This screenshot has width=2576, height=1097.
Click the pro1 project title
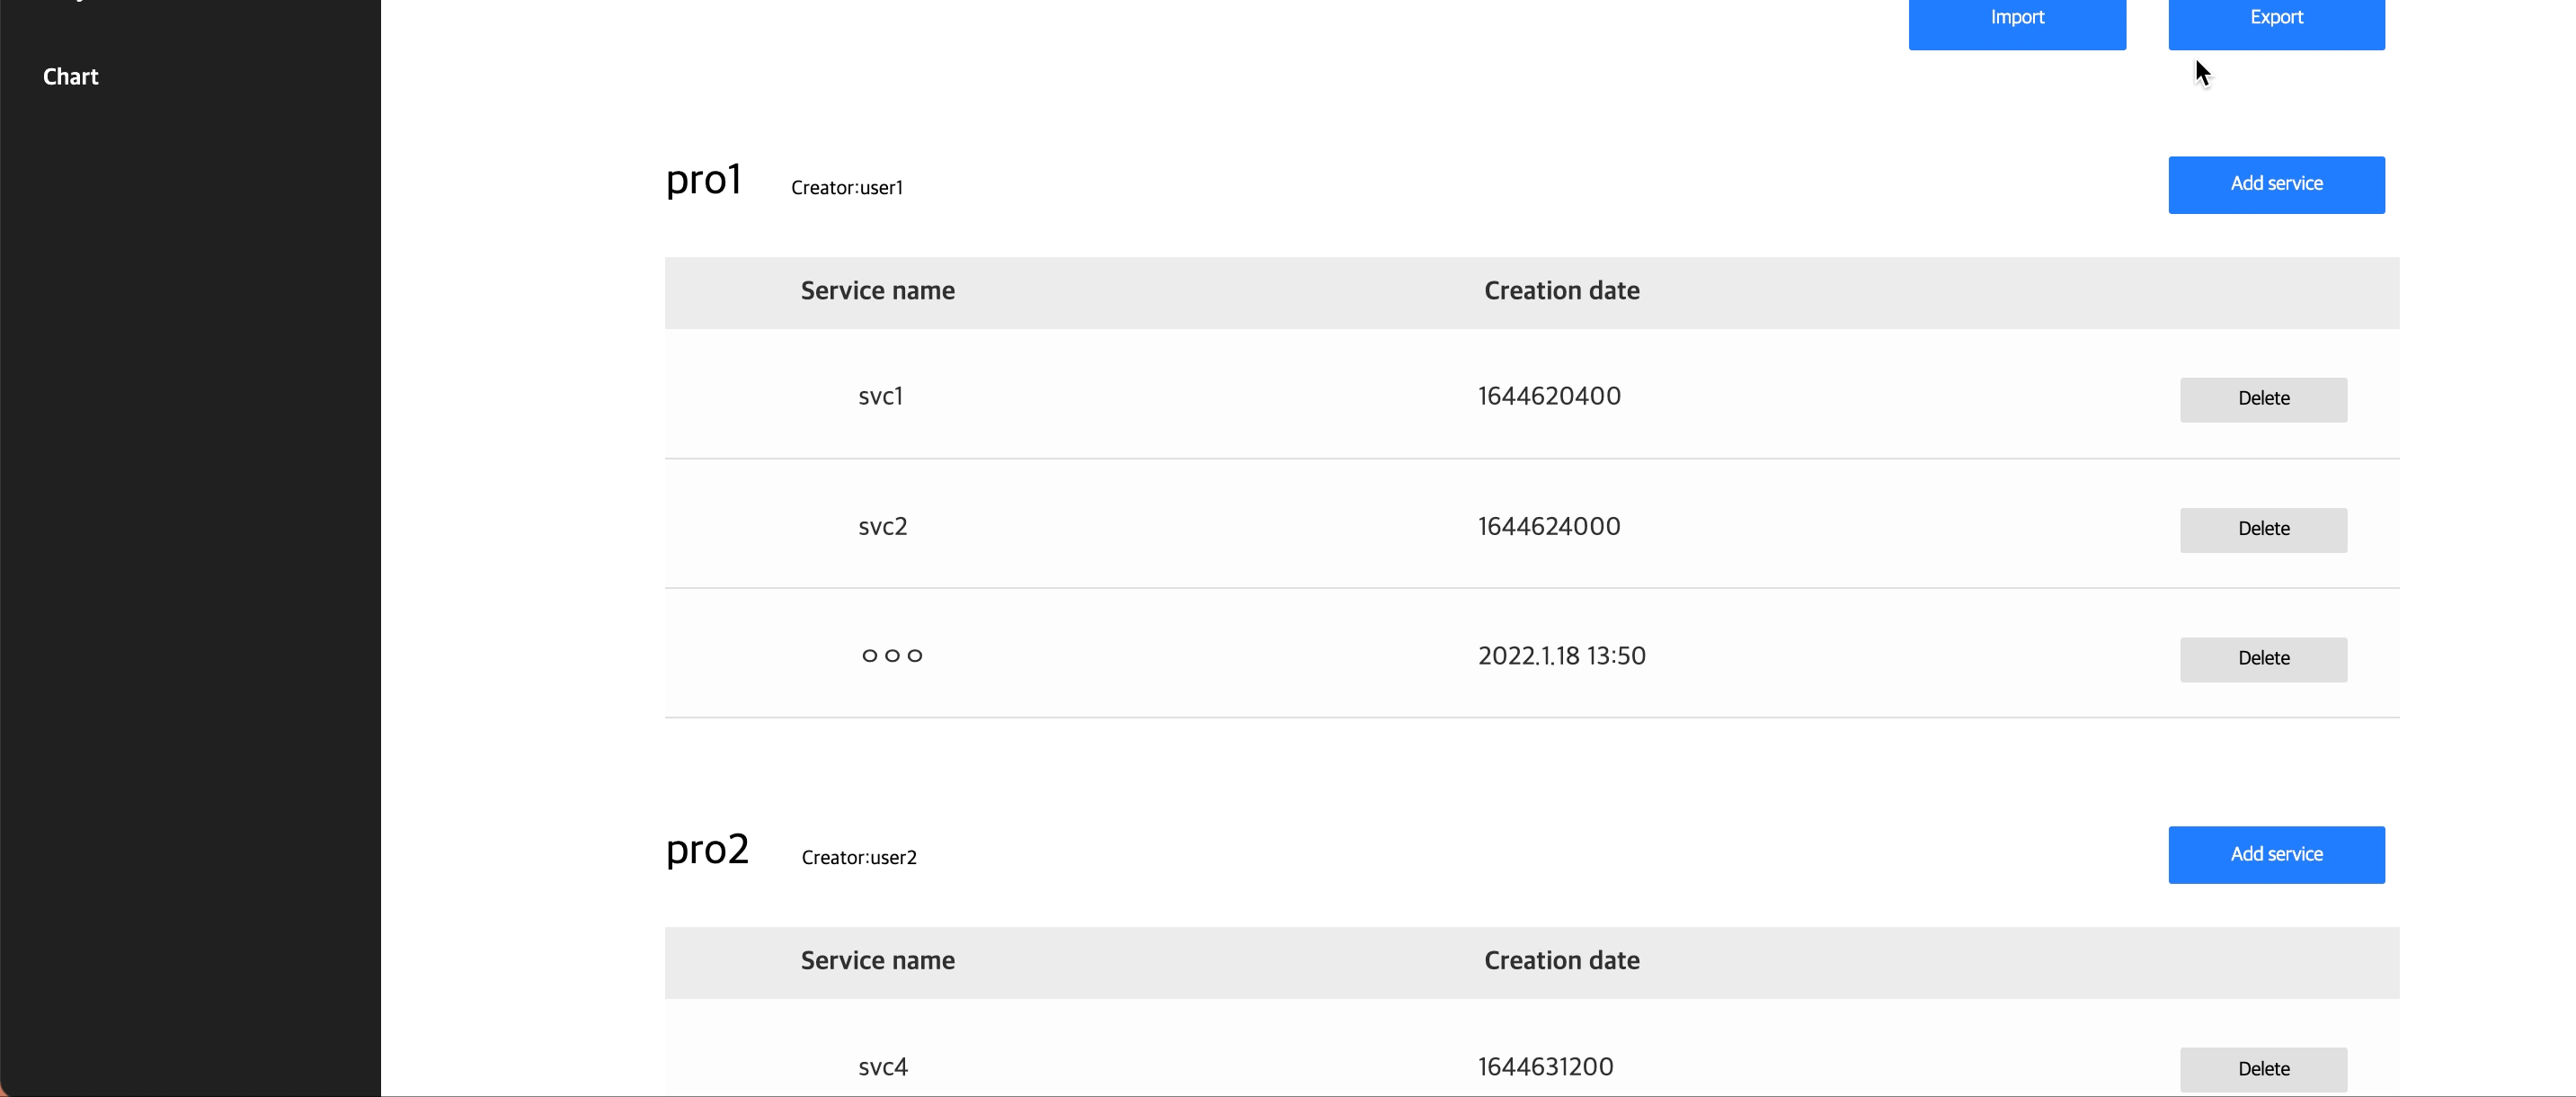[x=703, y=180]
